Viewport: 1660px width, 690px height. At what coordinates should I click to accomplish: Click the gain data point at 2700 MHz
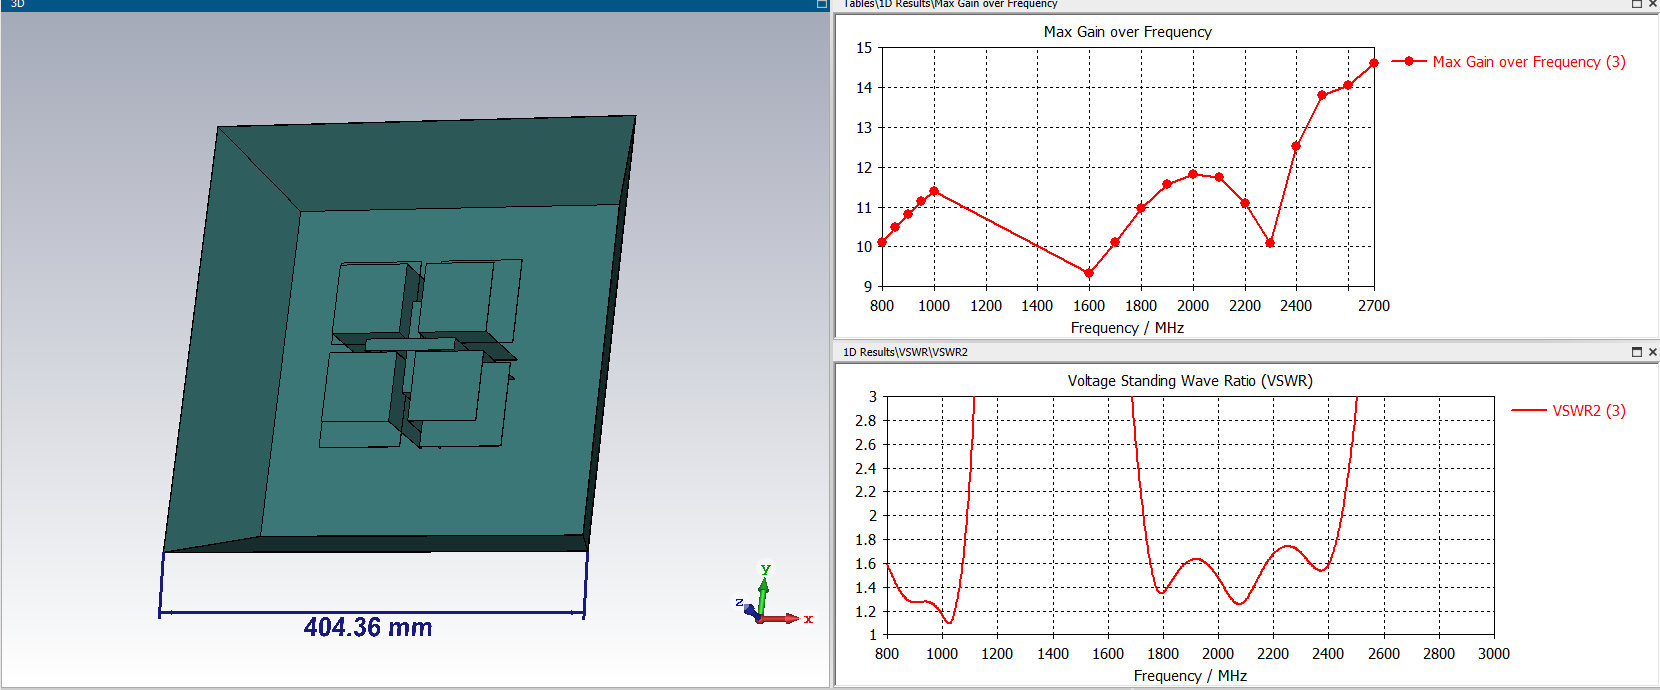[x=1374, y=63]
